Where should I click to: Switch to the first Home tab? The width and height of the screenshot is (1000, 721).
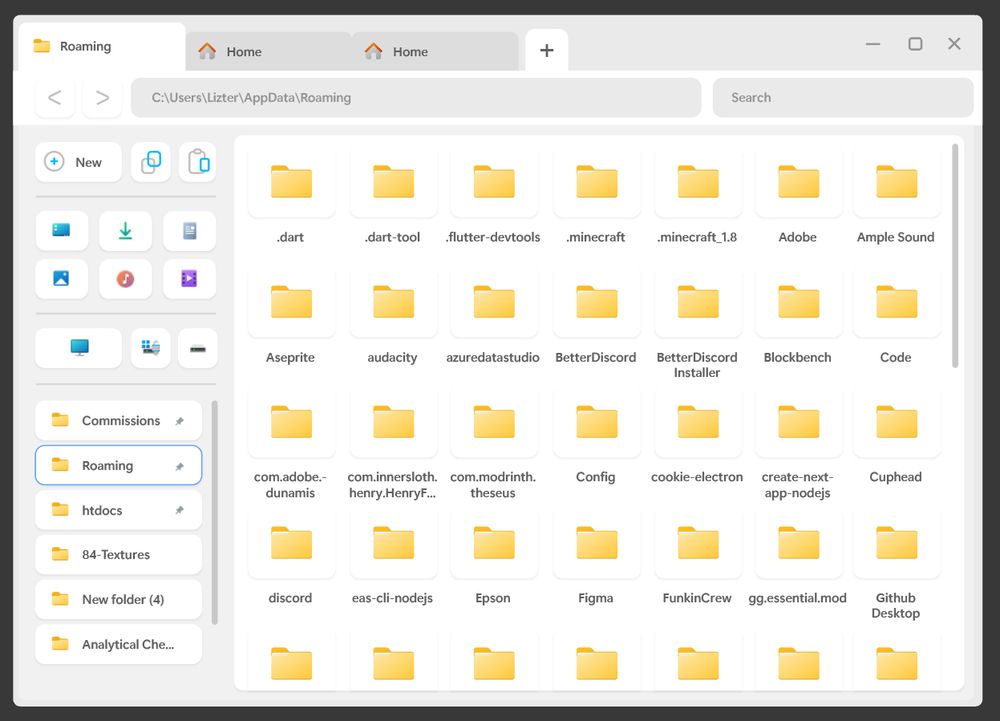click(268, 52)
